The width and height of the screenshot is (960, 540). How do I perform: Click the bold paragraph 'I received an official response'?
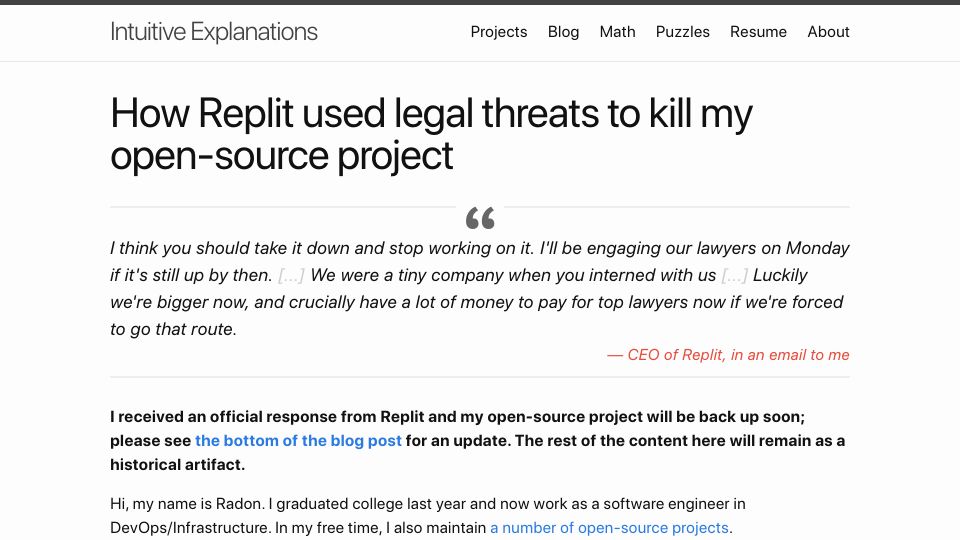[480, 441]
